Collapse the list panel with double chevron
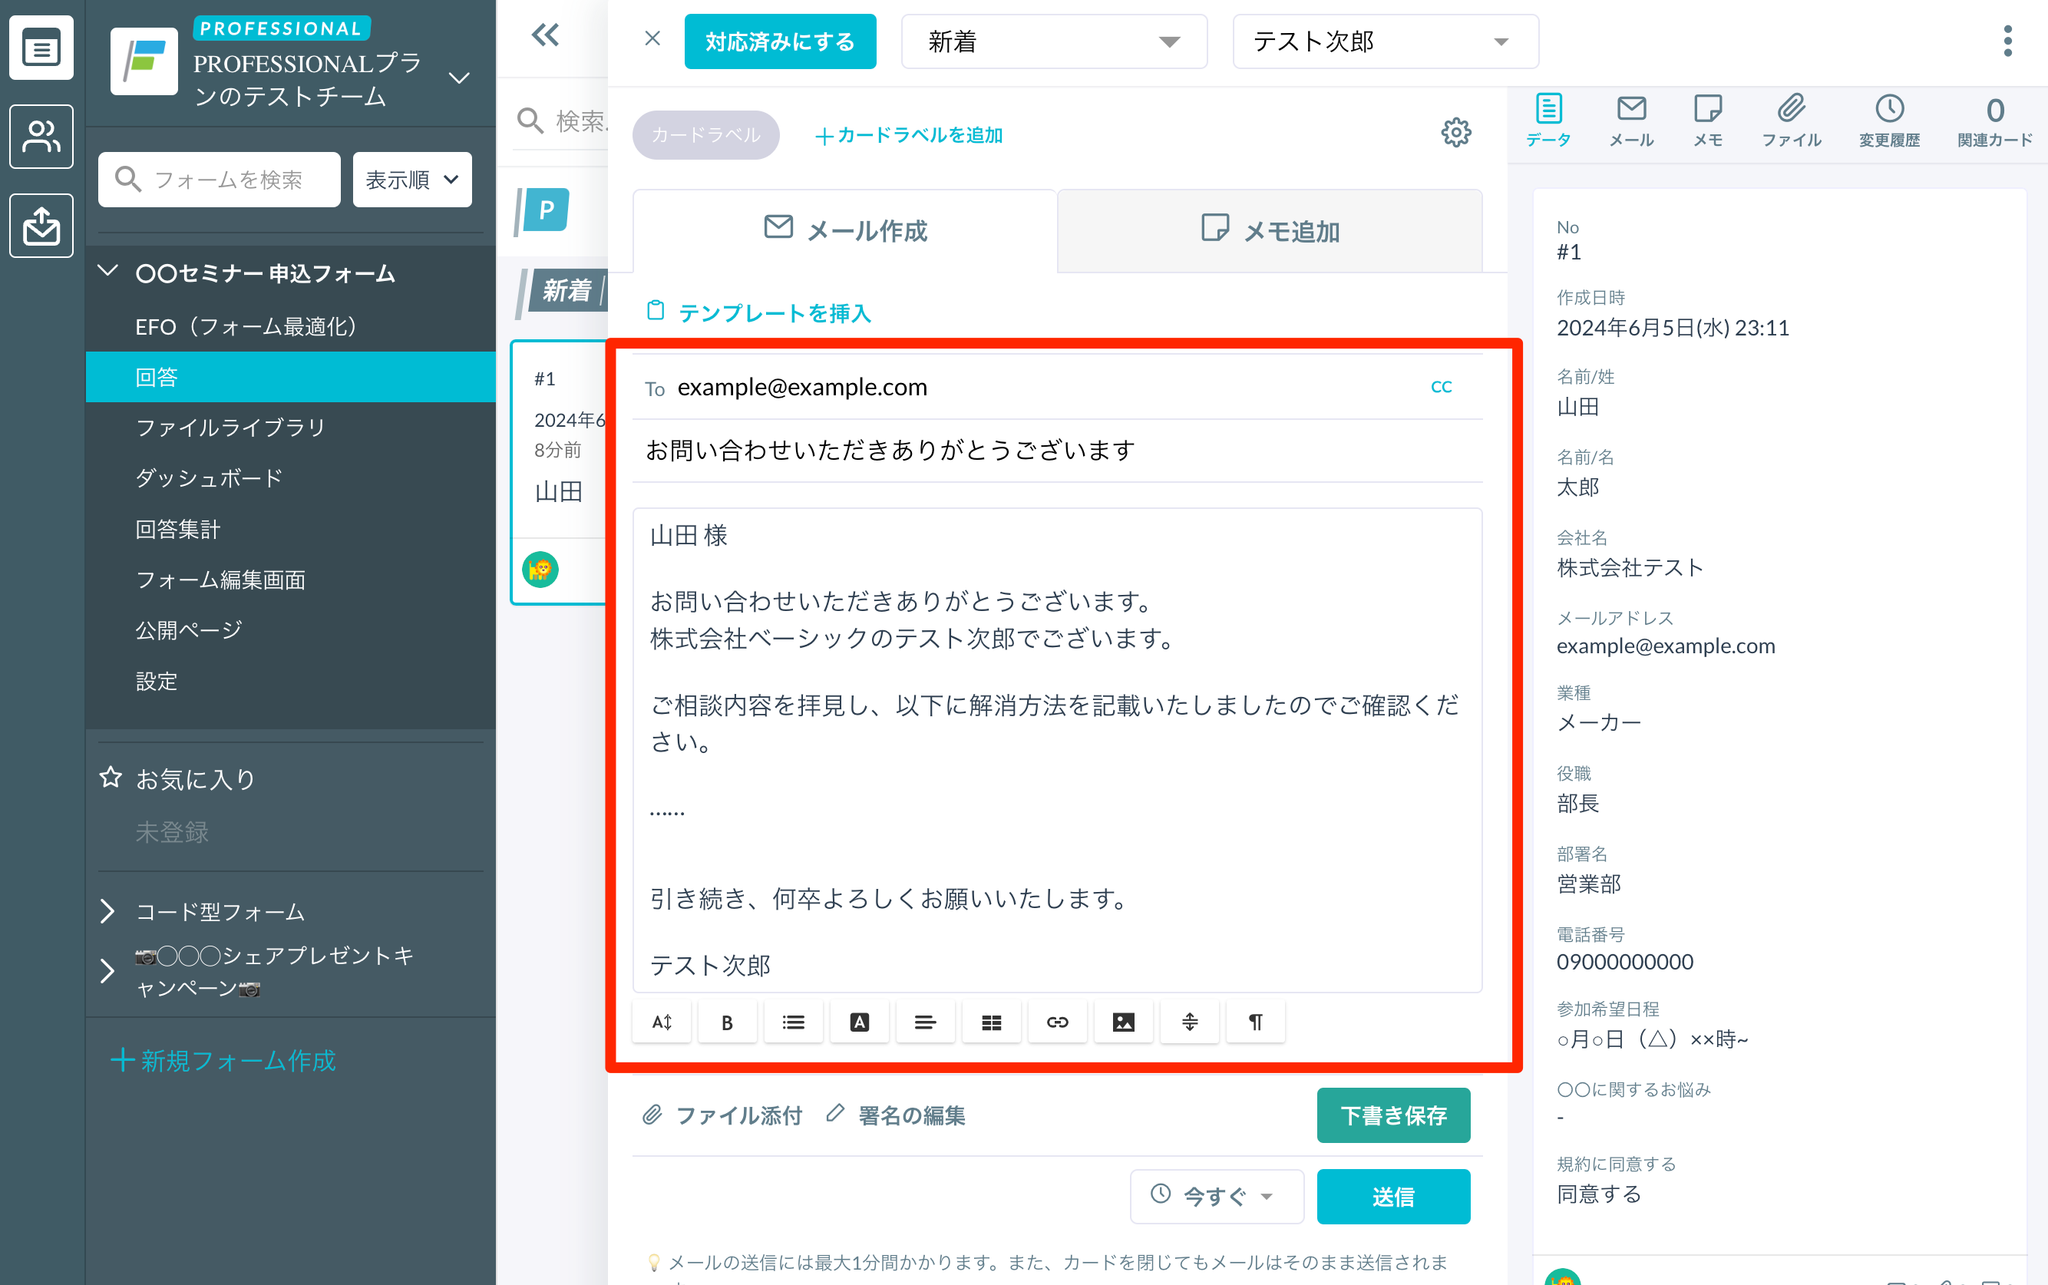Image resolution: width=2048 pixels, height=1285 pixels. click(545, 36)
